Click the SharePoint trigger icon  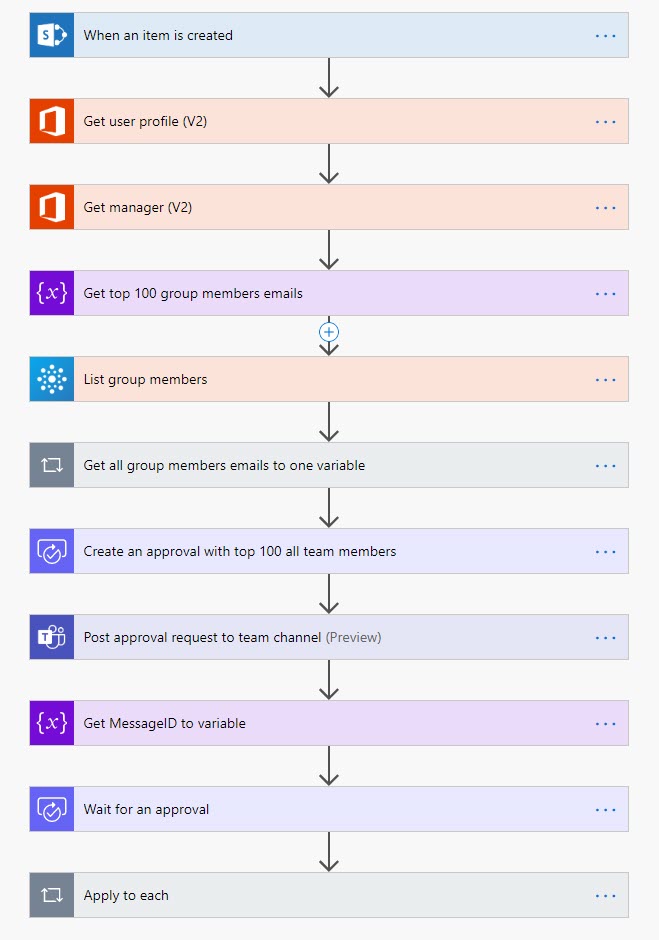tap(51, 35)
